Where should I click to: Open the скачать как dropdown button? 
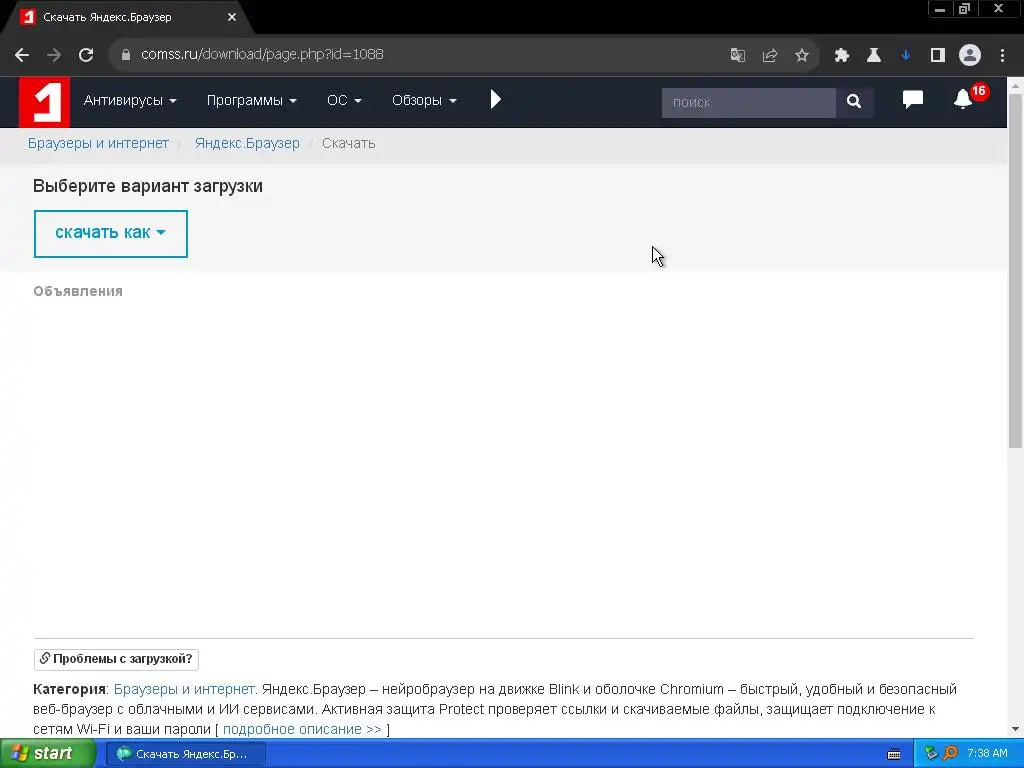[110, 234]
